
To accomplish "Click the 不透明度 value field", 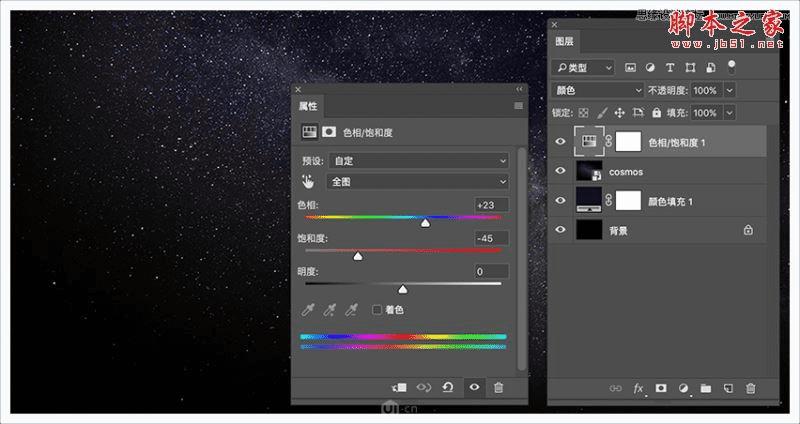I will (x=707, y=90).
